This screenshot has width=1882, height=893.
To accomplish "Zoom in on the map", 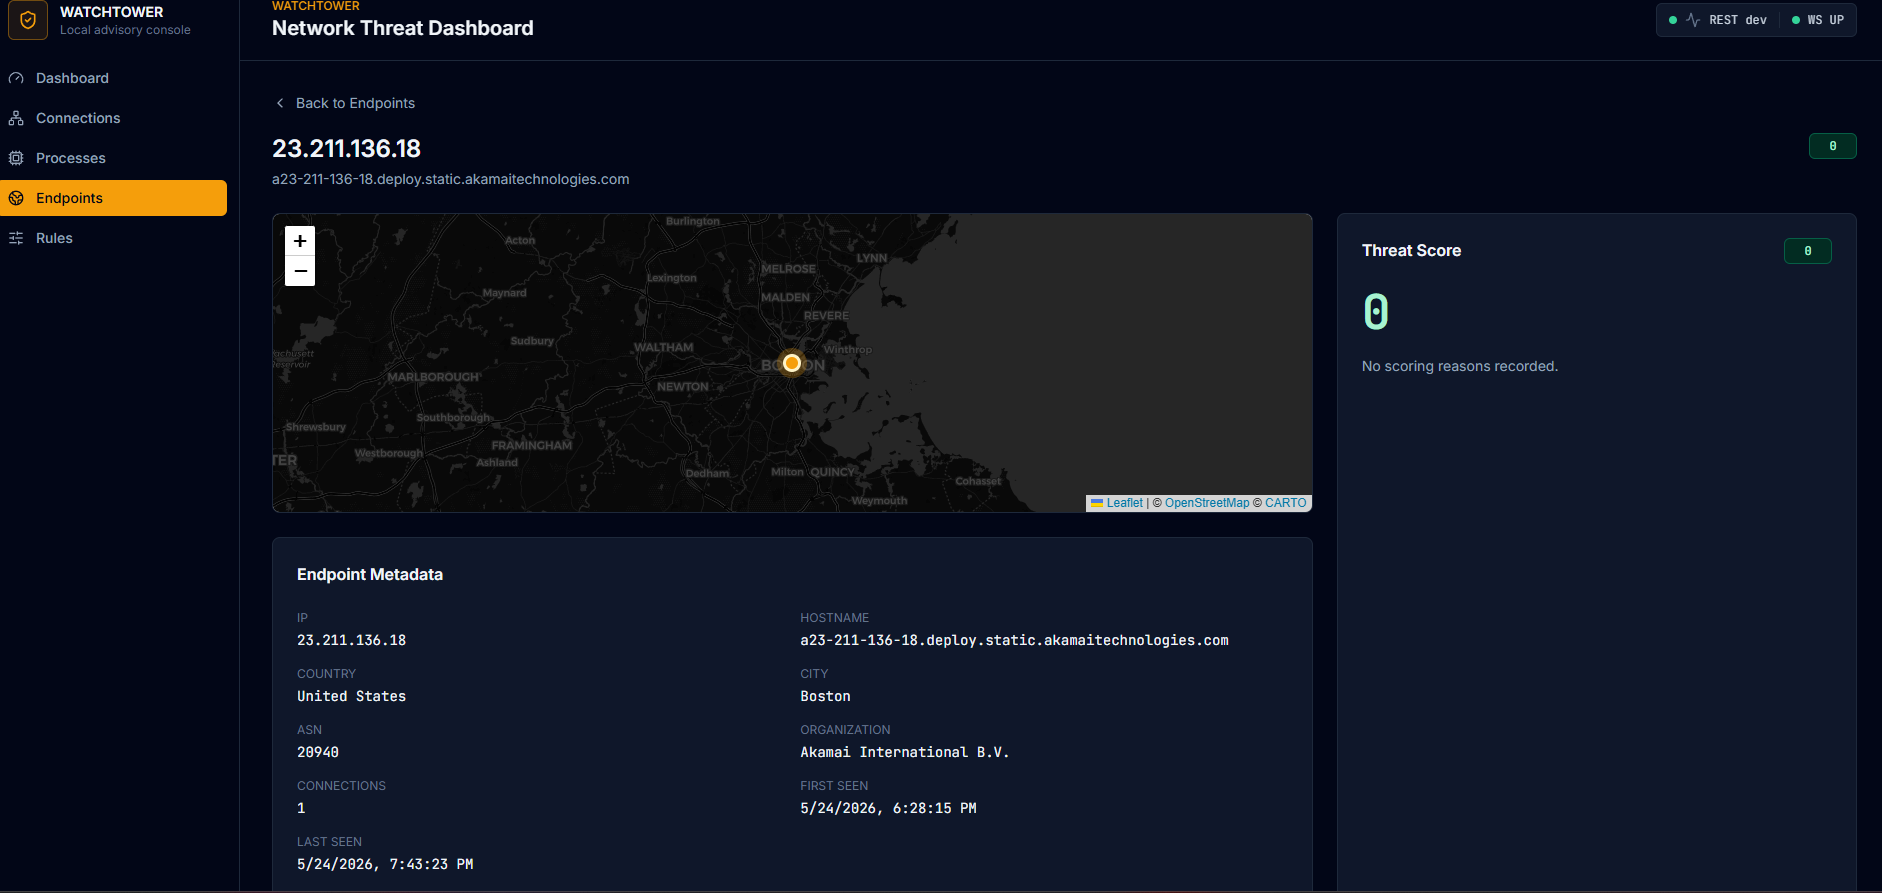I will tap(300, 241).
